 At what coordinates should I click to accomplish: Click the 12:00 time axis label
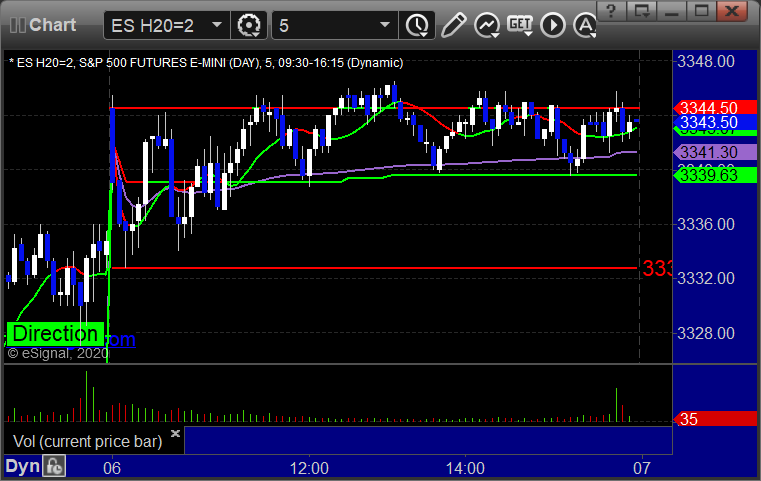coord(309,468)
